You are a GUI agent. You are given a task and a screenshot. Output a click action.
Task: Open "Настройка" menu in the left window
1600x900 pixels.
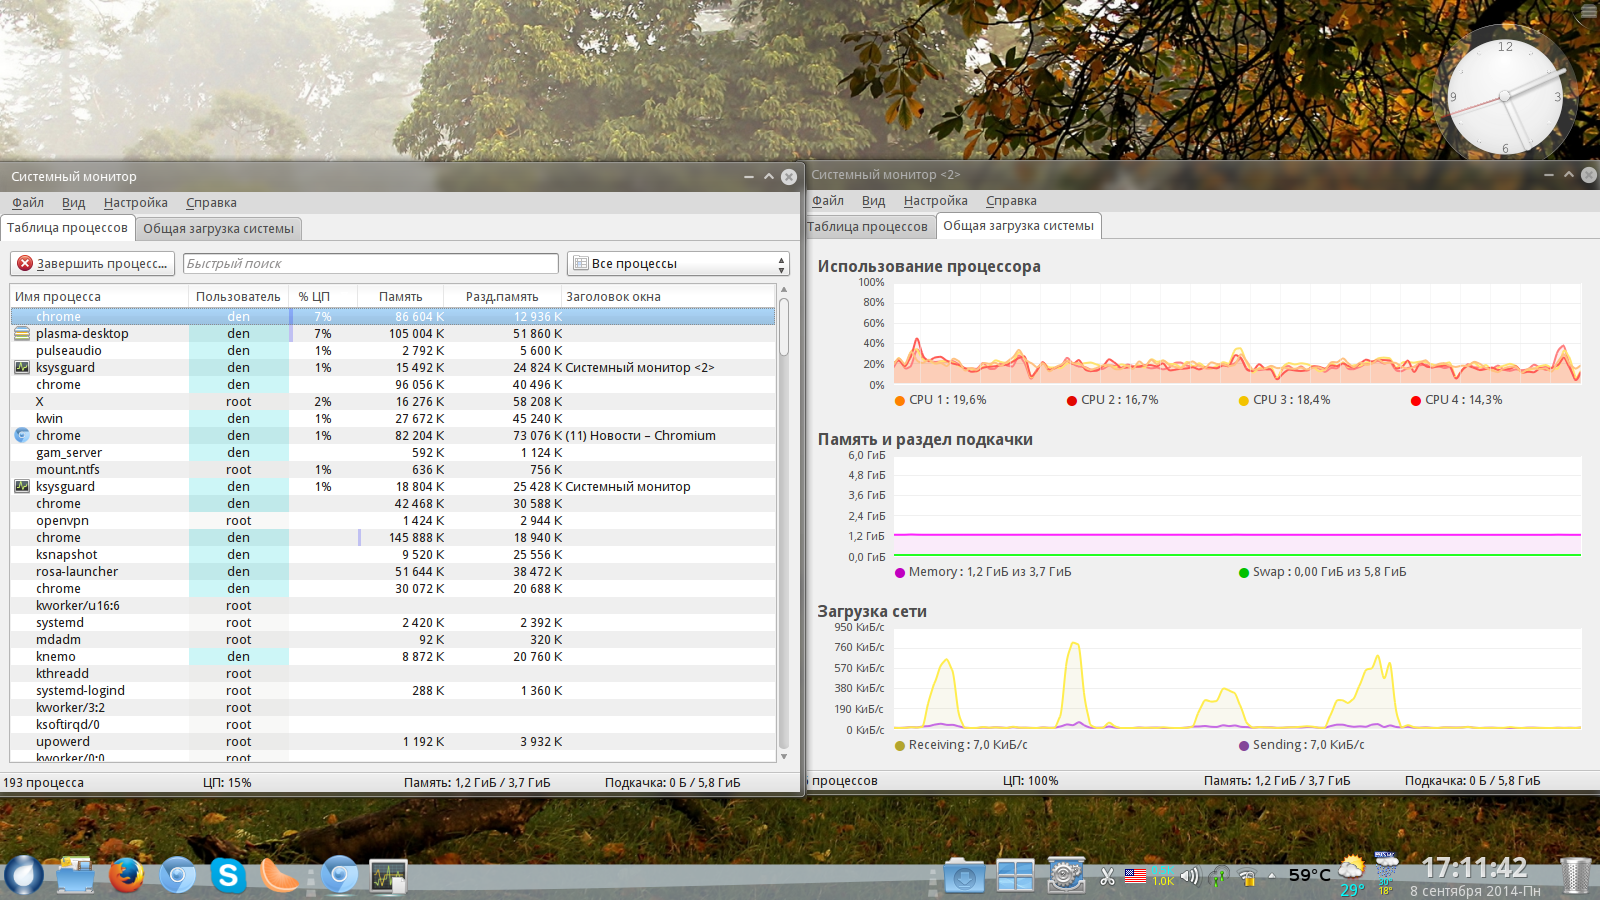pos(135,203)
